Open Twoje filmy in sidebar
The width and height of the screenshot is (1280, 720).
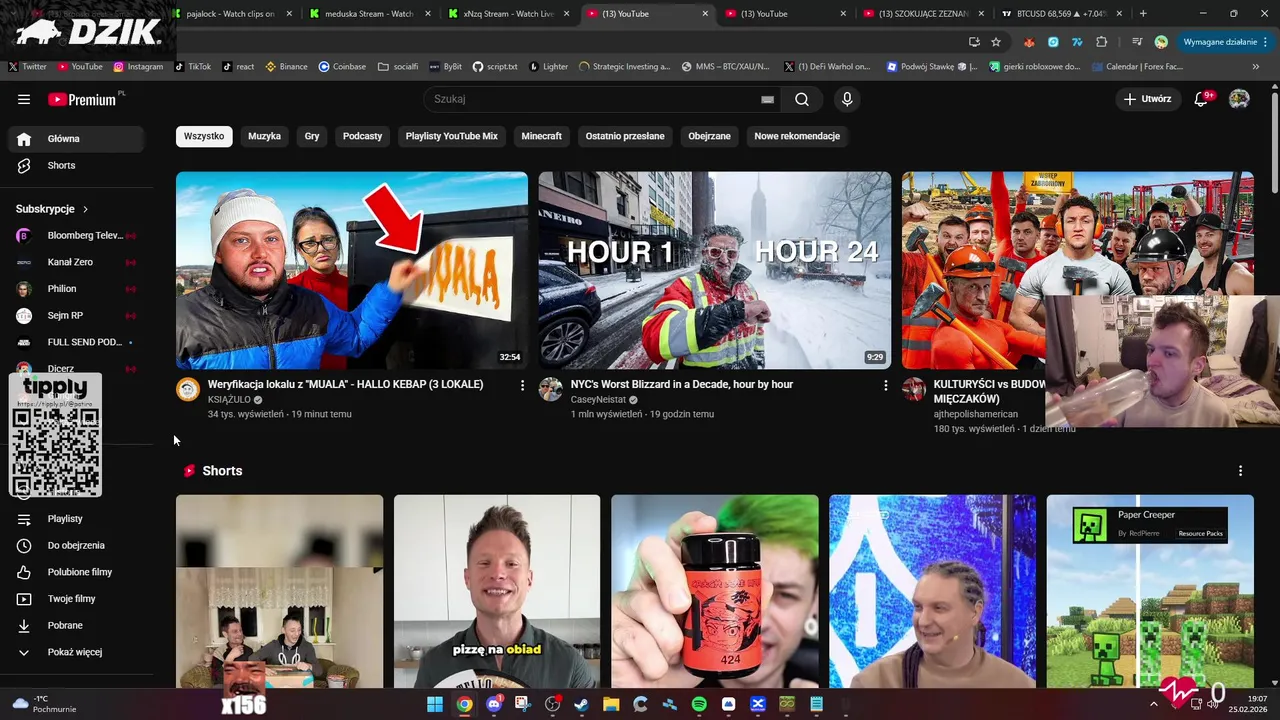point(76,599)
